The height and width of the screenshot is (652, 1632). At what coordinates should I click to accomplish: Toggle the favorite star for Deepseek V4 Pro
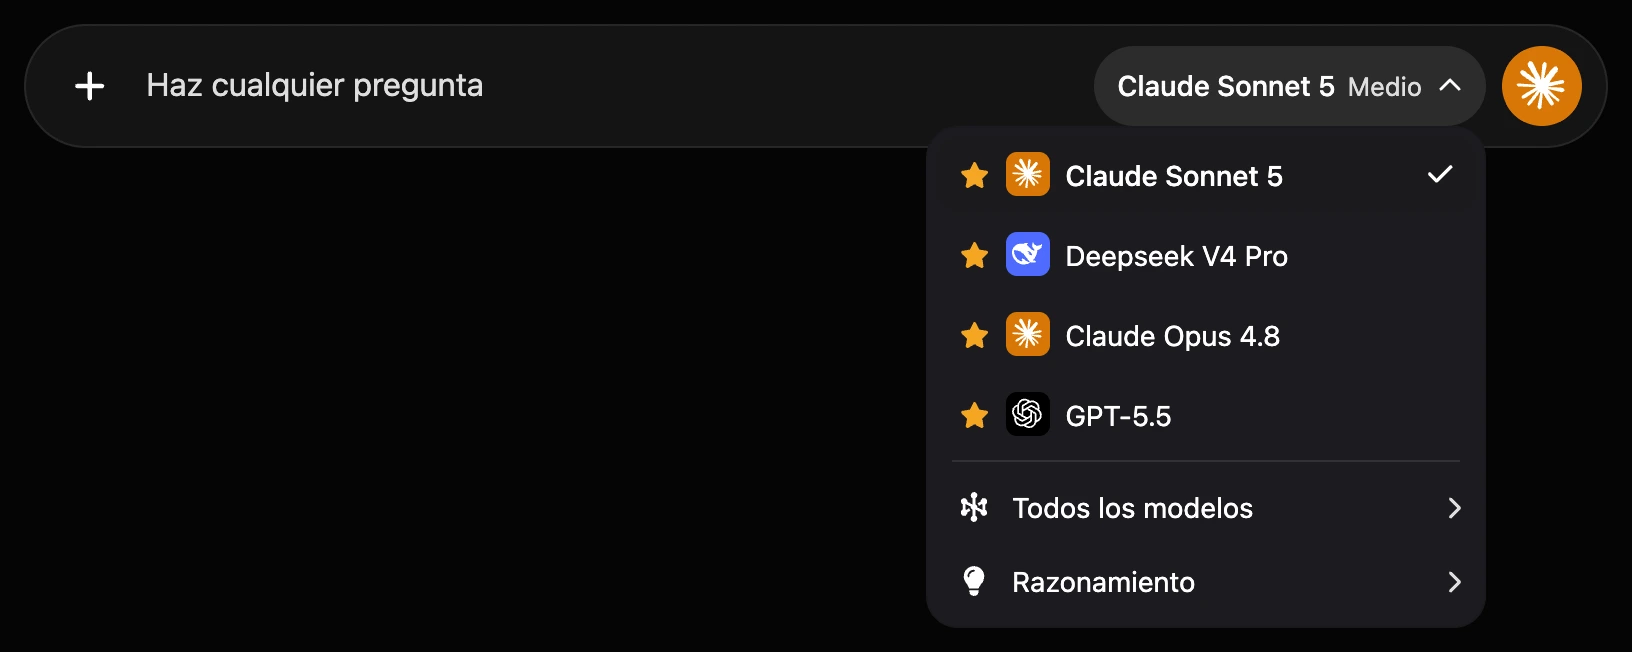974,256
